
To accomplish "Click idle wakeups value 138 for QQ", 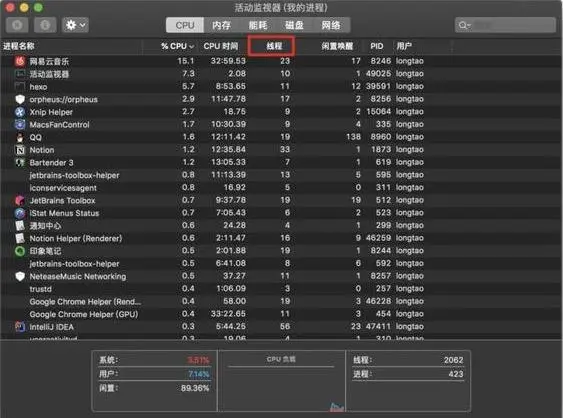I will 354,137.
